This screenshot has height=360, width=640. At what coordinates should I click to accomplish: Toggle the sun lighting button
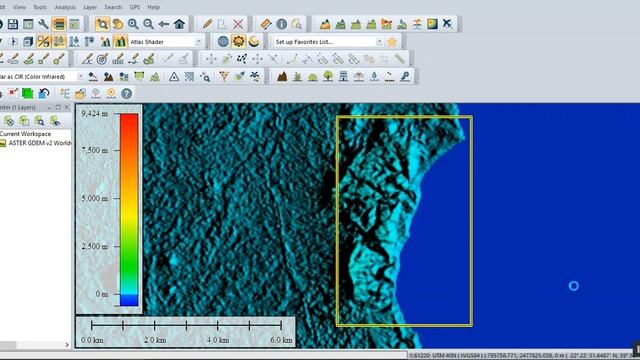(x=238, y=42)
